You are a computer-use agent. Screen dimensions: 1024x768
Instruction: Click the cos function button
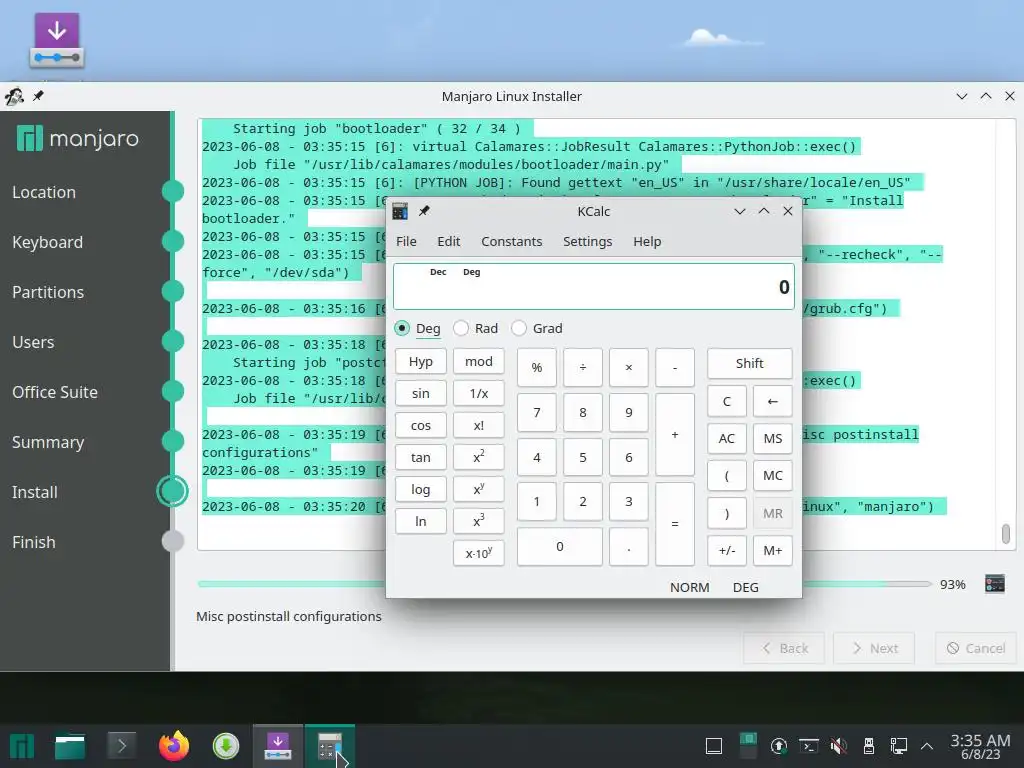coord(421,425)
